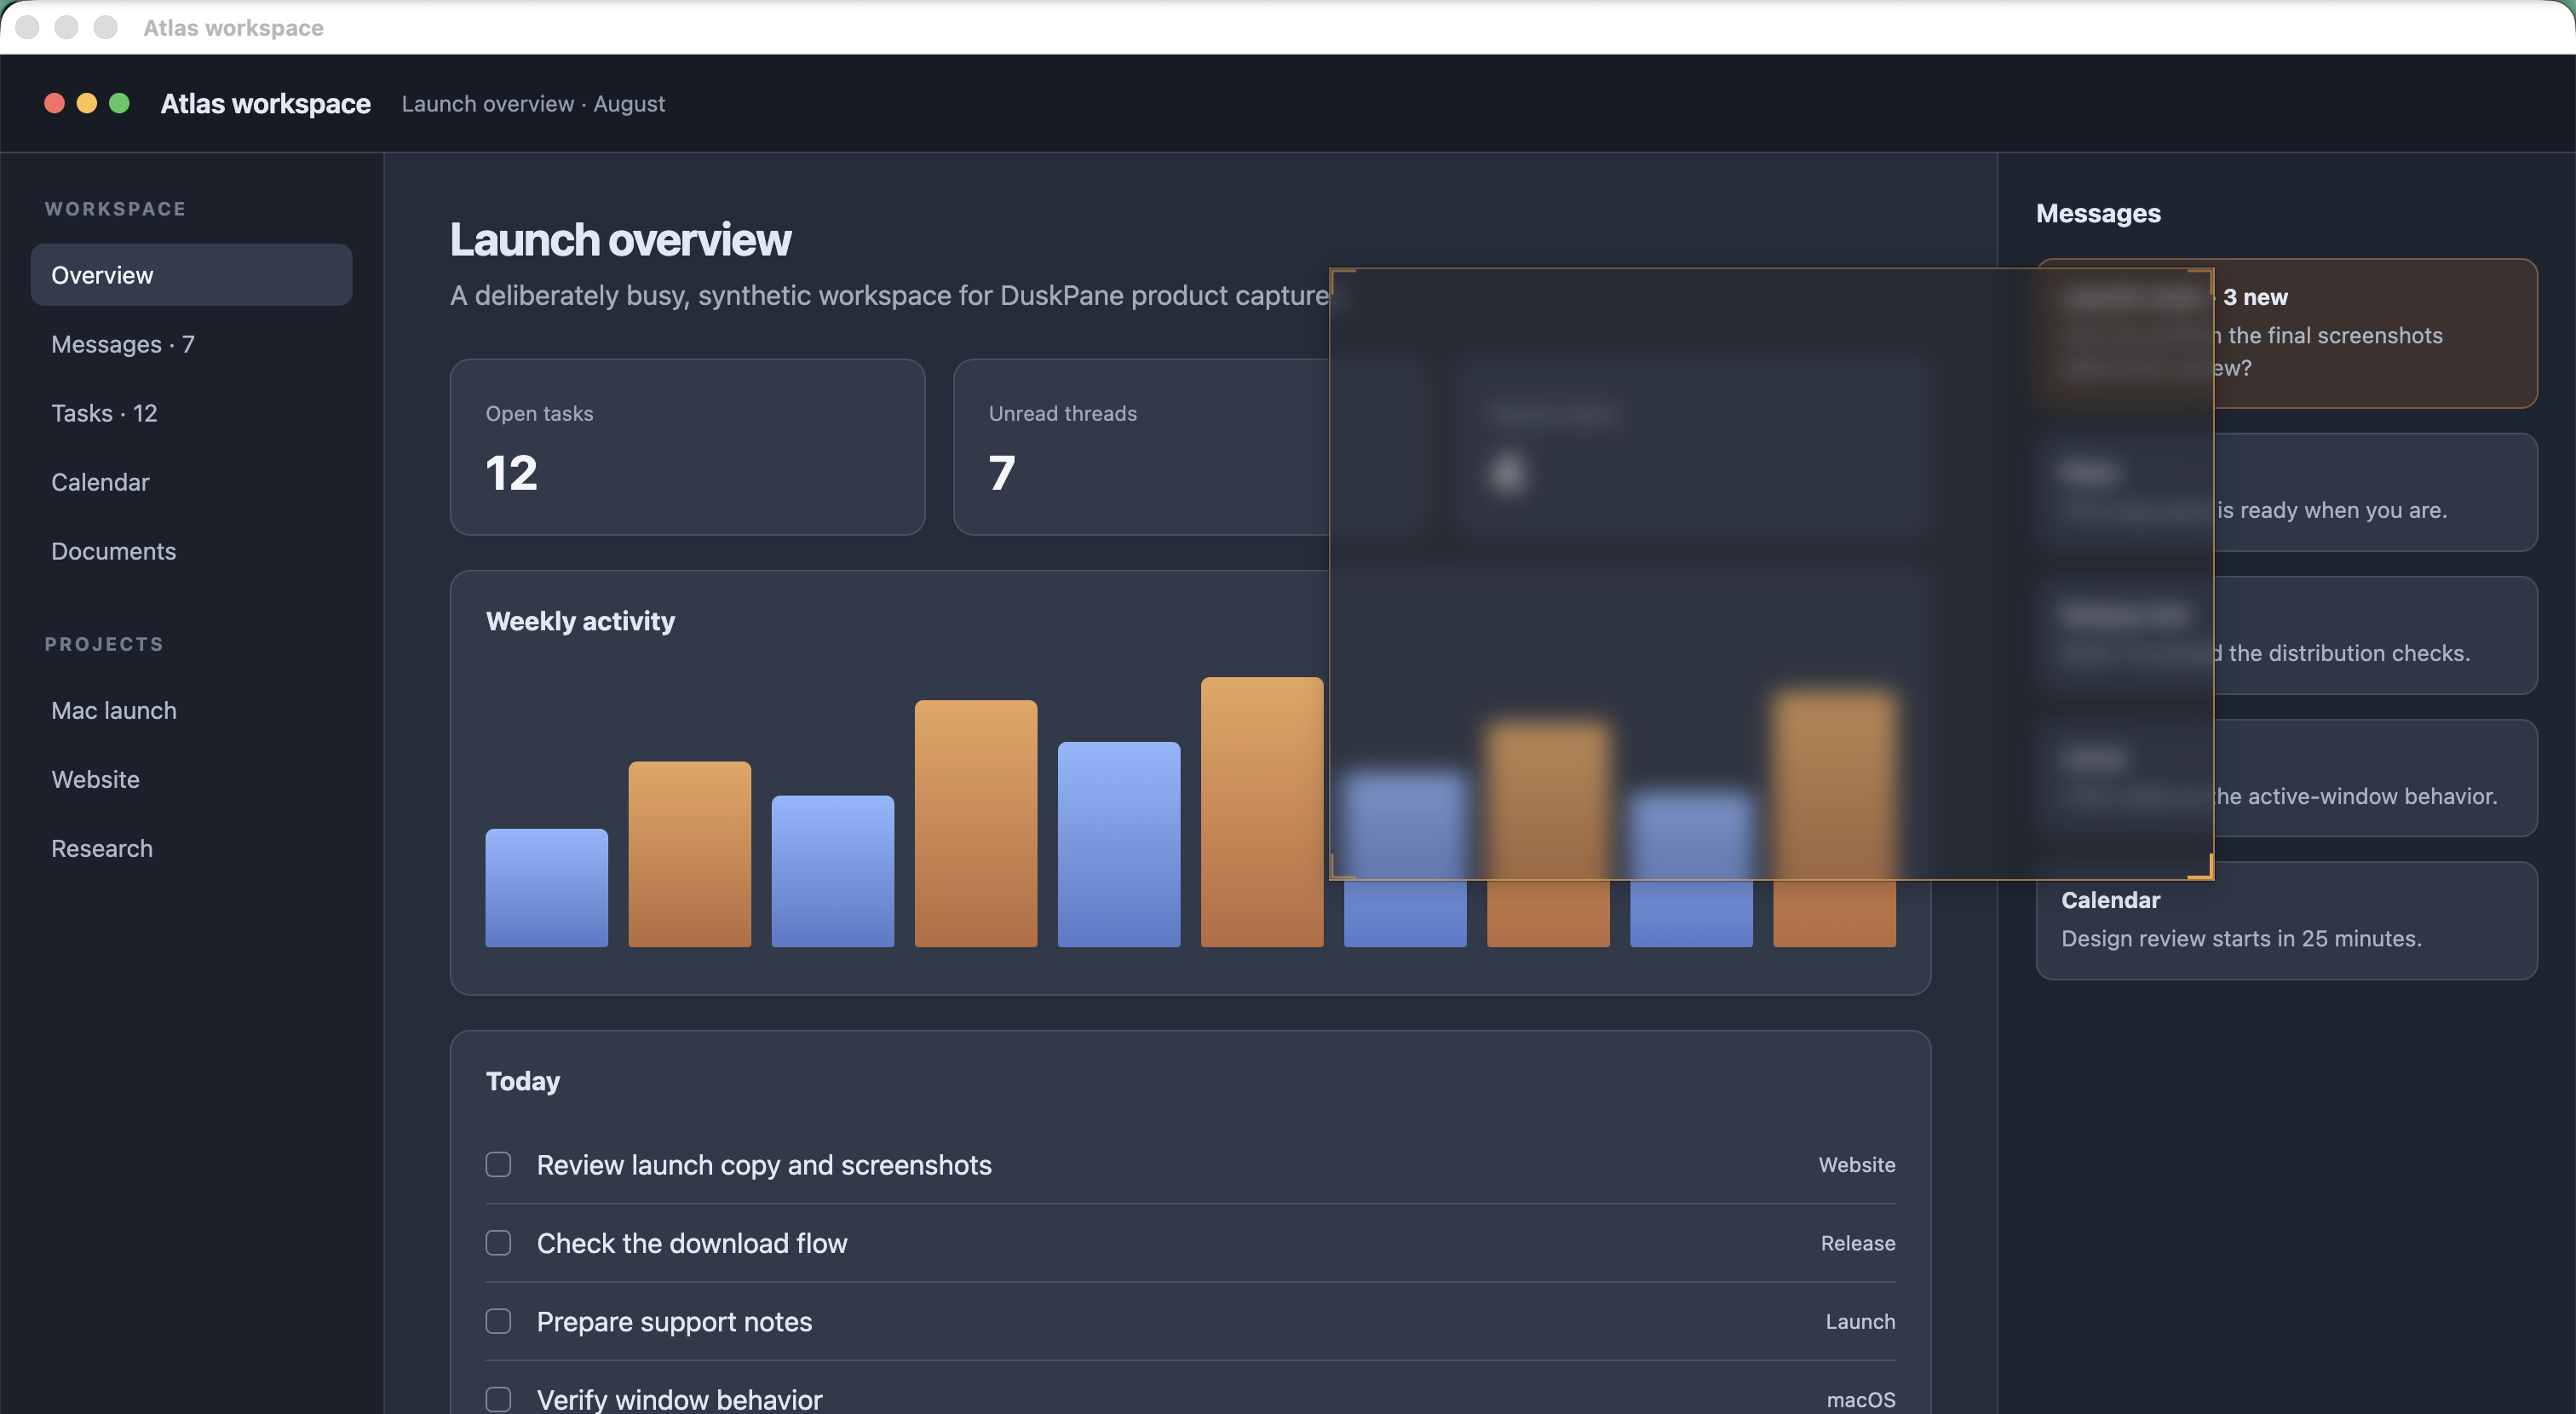2576x1414 pixels.
Task: Click the 'Atlas workspace' title in the dark header
Action: [265, 104]
